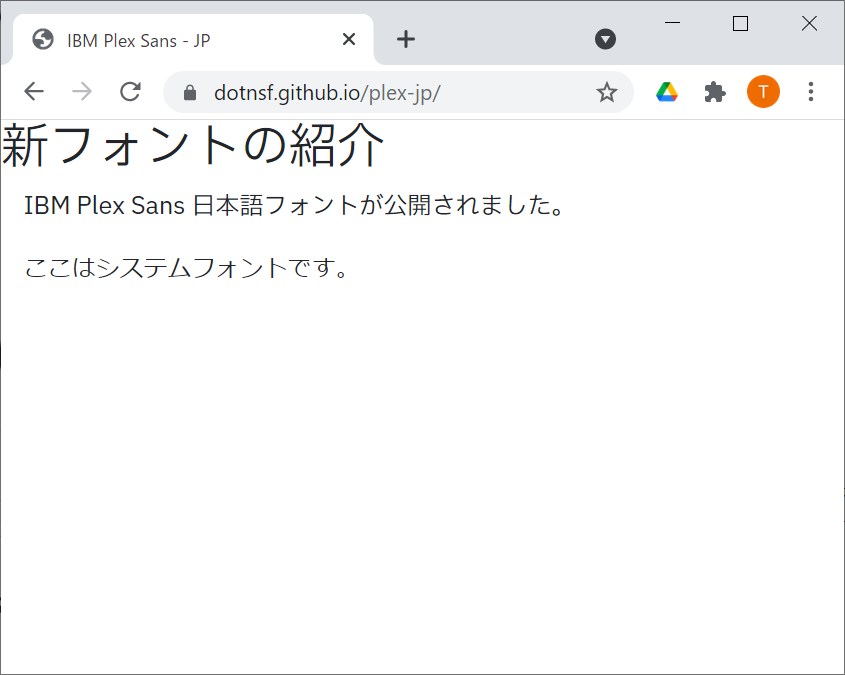845x675 pixels.
Task: Open Chrome's three-dot menu
Action: pyautogui.click(x=811, y=92)
